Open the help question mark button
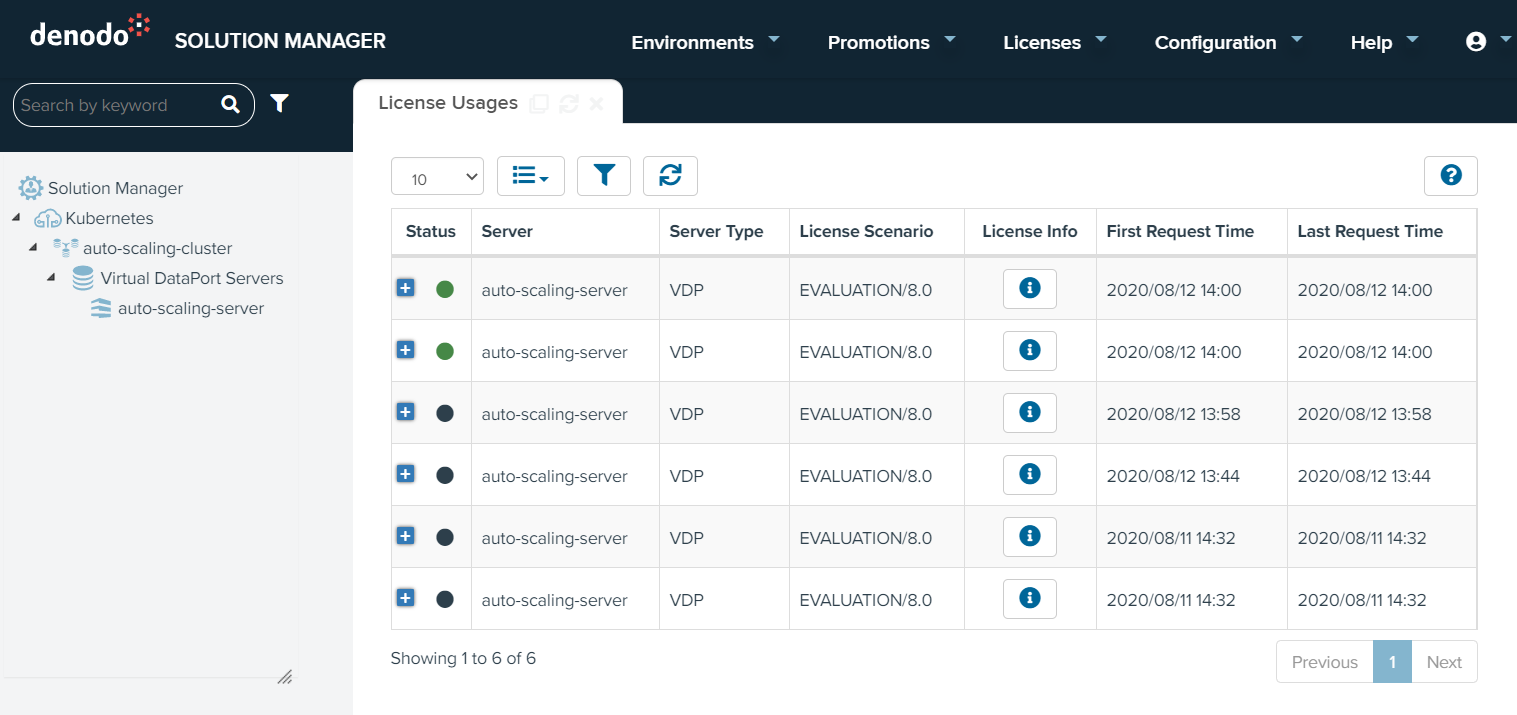 [1451, 176]
